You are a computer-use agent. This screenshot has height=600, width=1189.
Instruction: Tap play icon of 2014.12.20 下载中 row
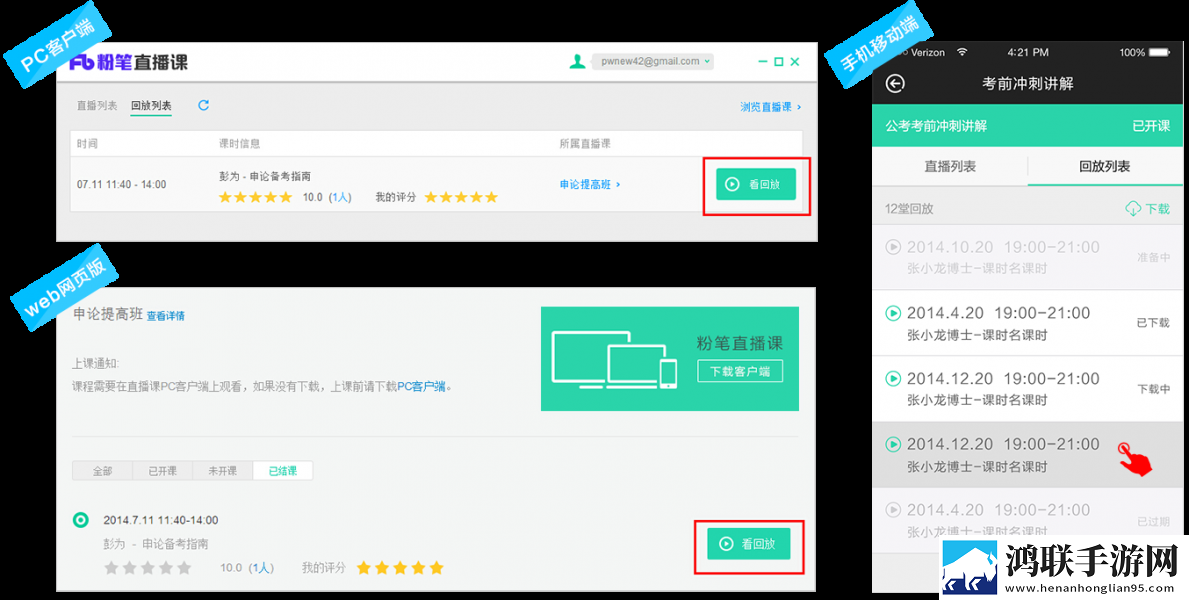point(893,379)
